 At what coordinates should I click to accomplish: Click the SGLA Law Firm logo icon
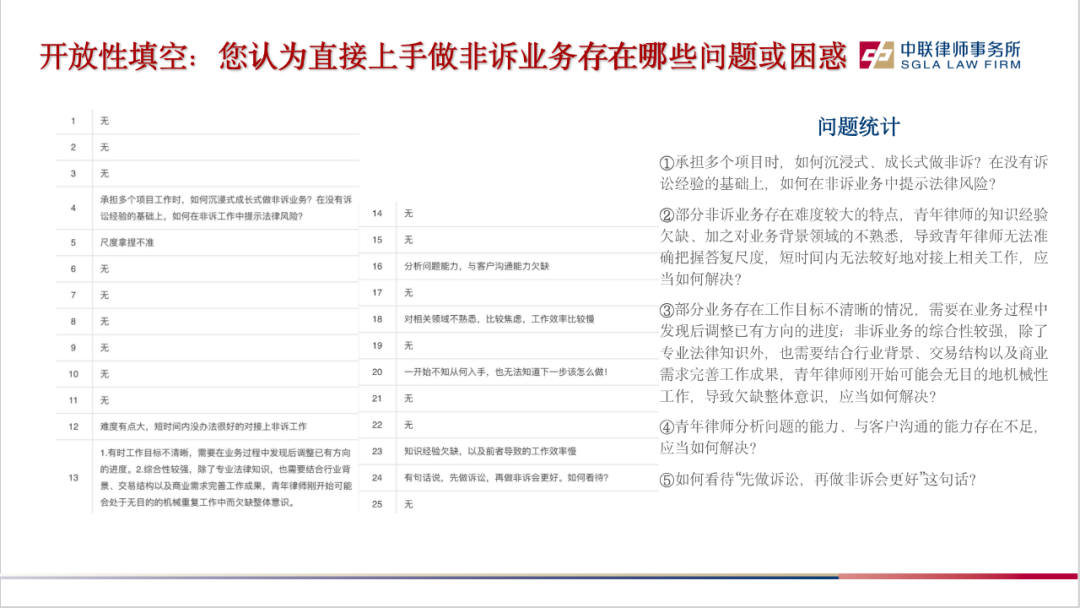876,55
